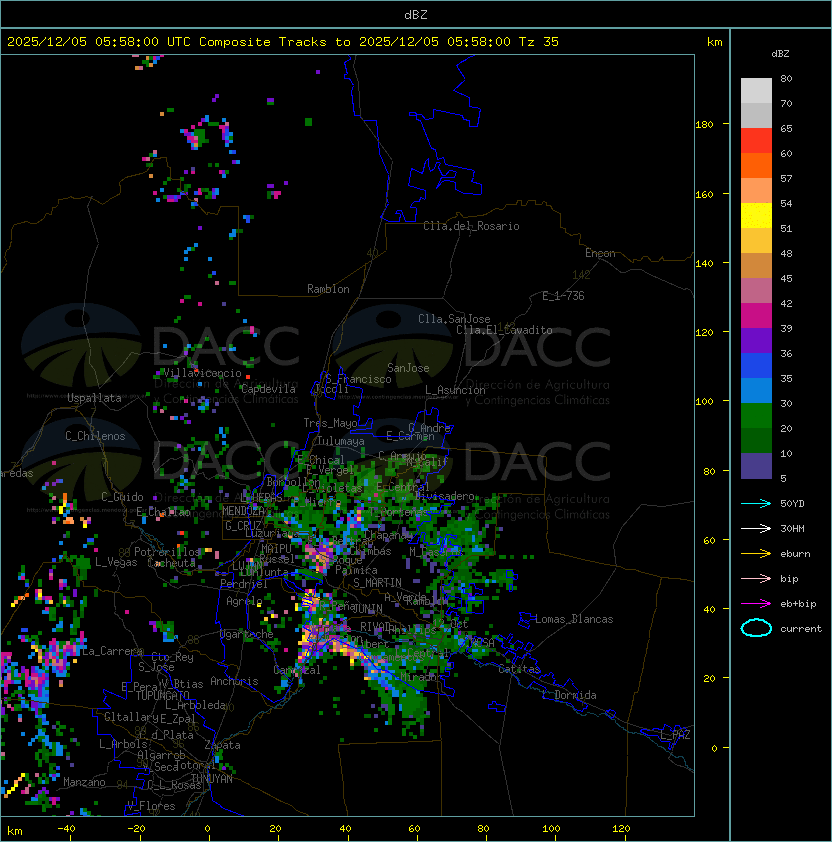This screenshot has height=842, width=832.
Task: Click the magenta eb+bip arrow in legend
Action: (x=756, y=604)
